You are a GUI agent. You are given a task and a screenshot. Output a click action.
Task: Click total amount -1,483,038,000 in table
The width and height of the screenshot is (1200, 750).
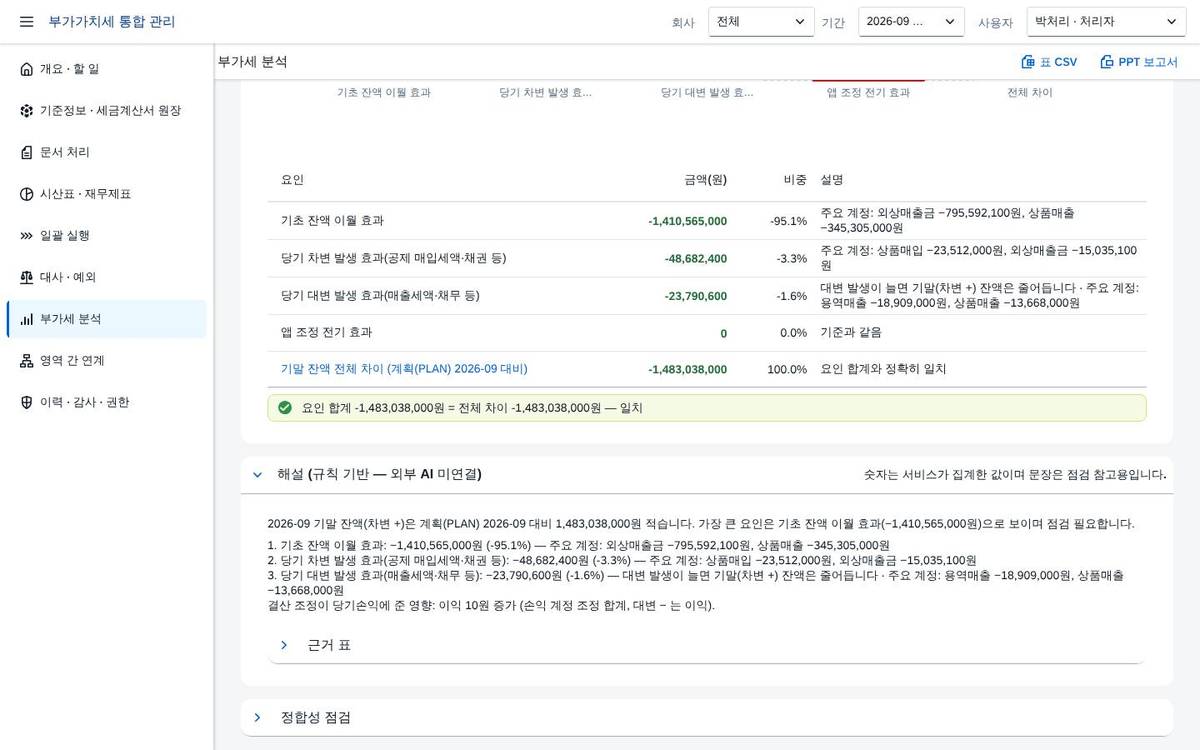[687, 370]
